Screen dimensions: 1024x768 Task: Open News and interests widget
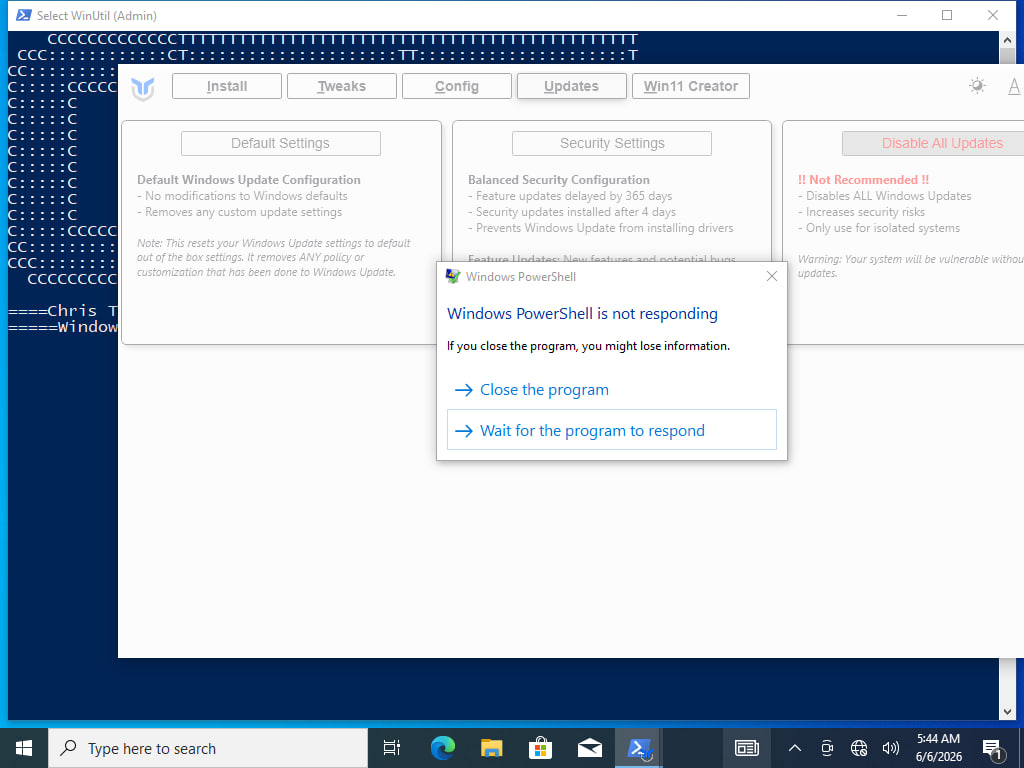tap(746, 748)
